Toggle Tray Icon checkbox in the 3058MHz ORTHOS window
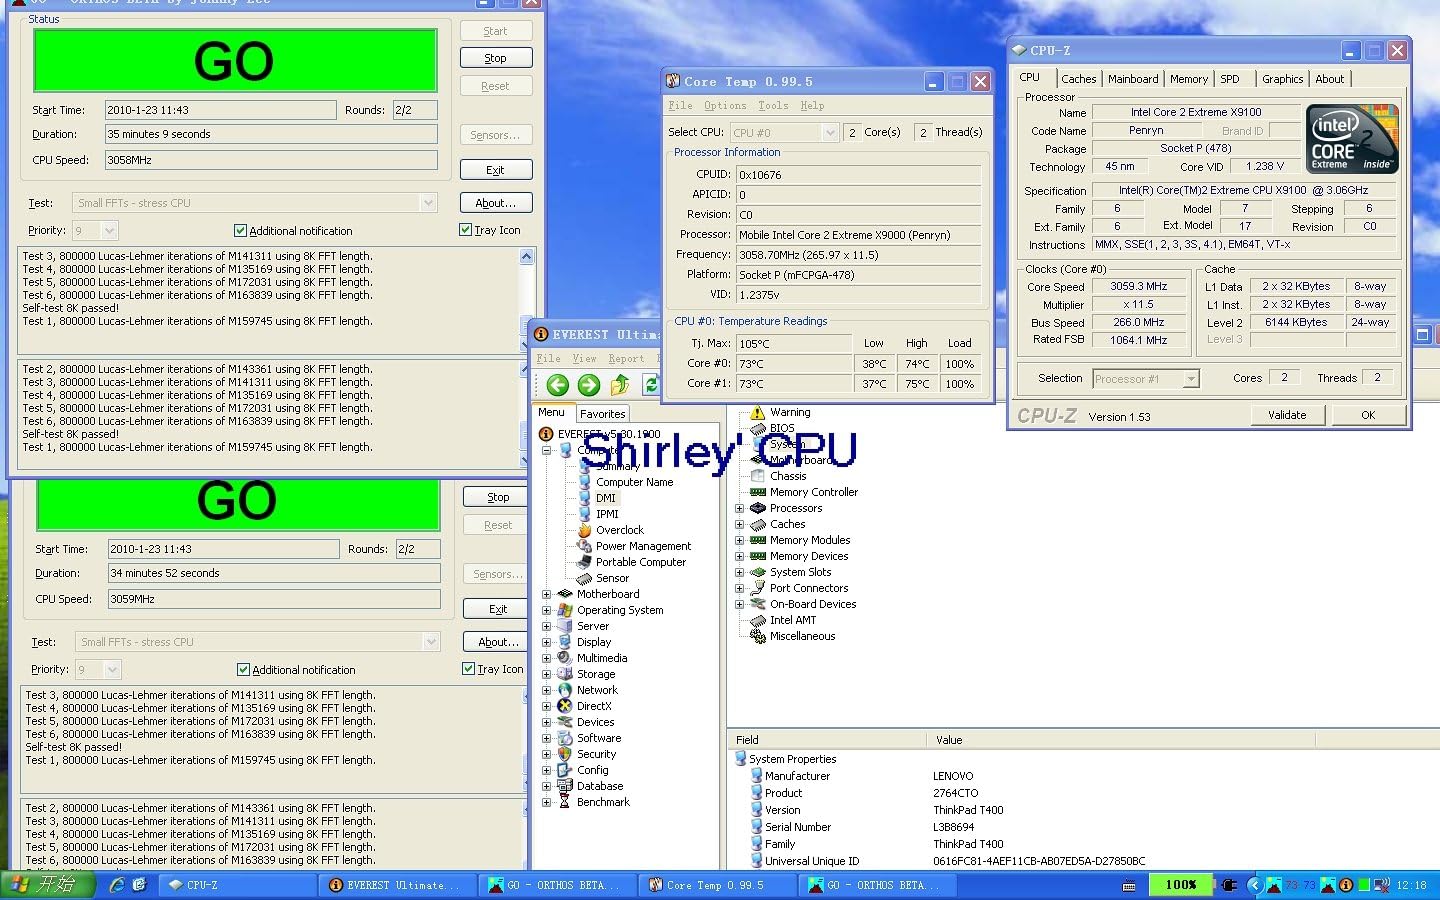This screenshot has width=1440, height=900. coord(465,229)
